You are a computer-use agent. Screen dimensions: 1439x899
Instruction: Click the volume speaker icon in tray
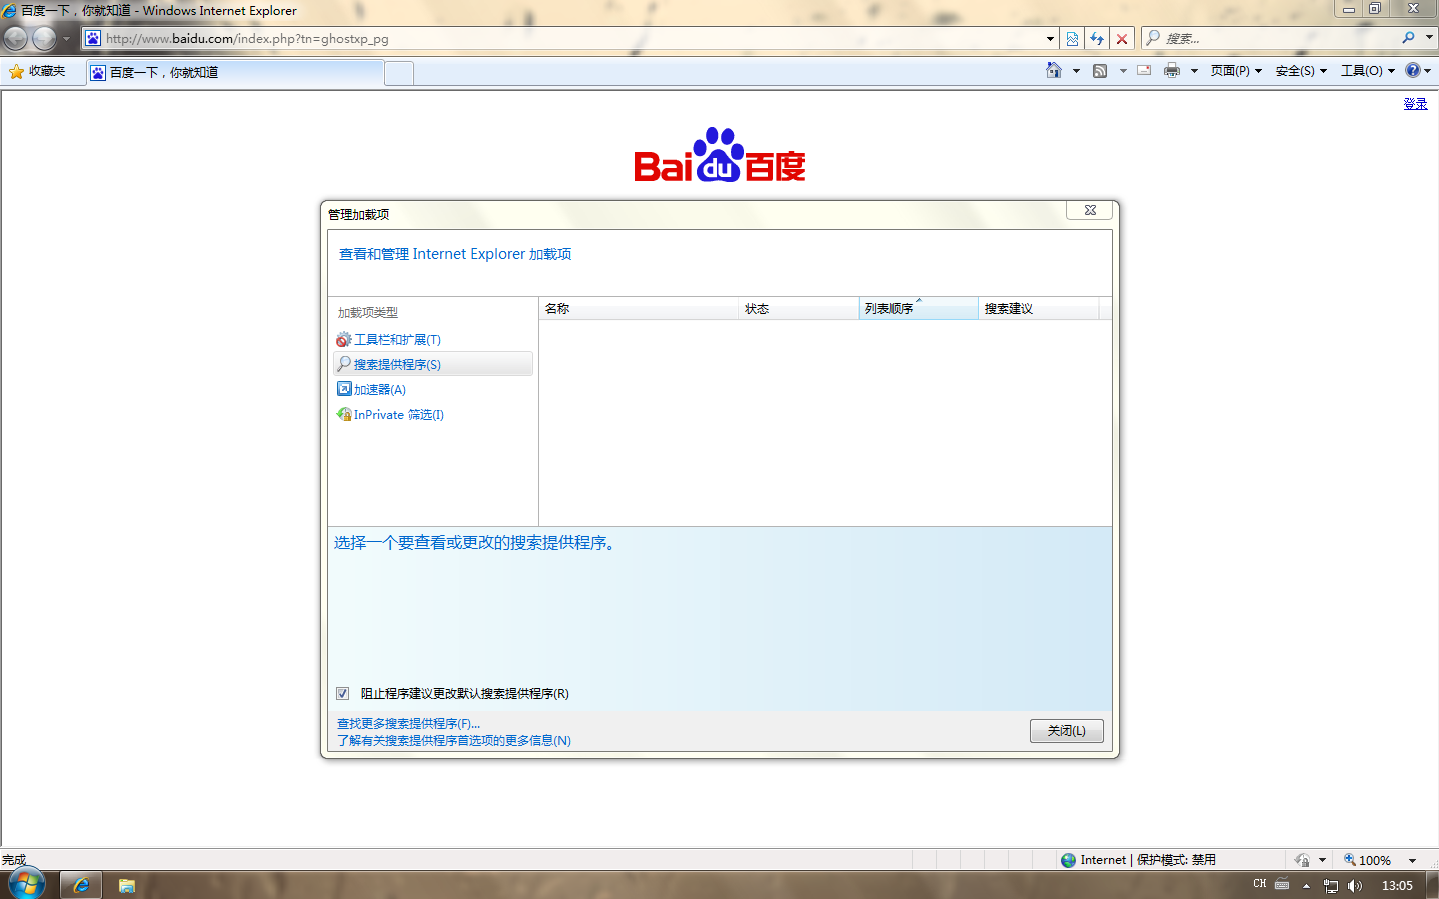click(x=1355, y=886)
